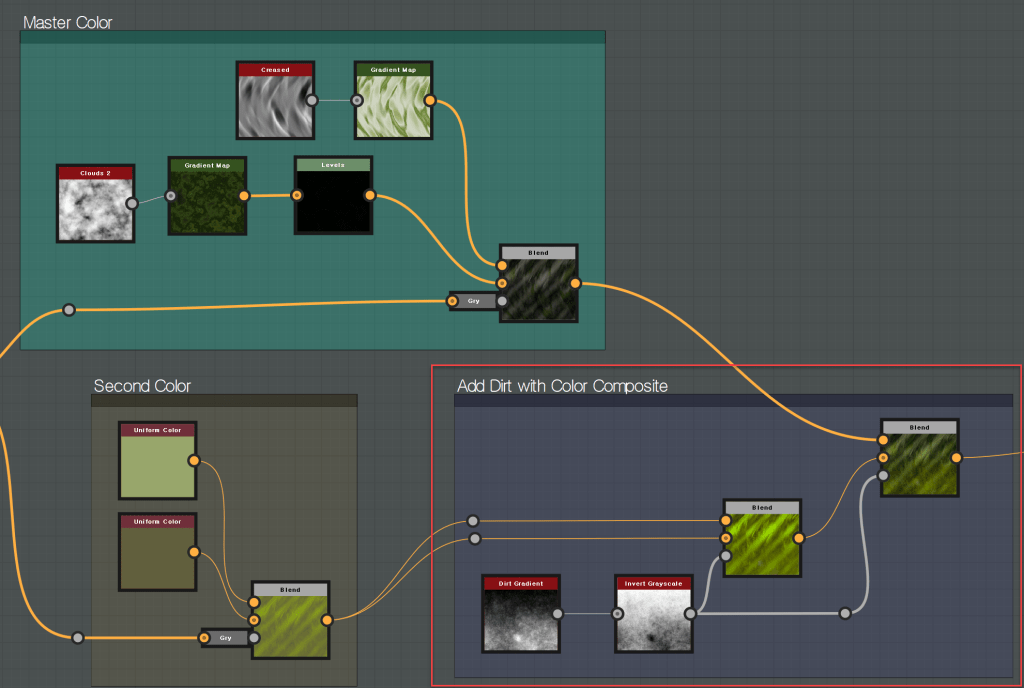This screenshot has height=688, width=1024.
Task: Select the Invert Grayscale node
Action: click(653, 619)
